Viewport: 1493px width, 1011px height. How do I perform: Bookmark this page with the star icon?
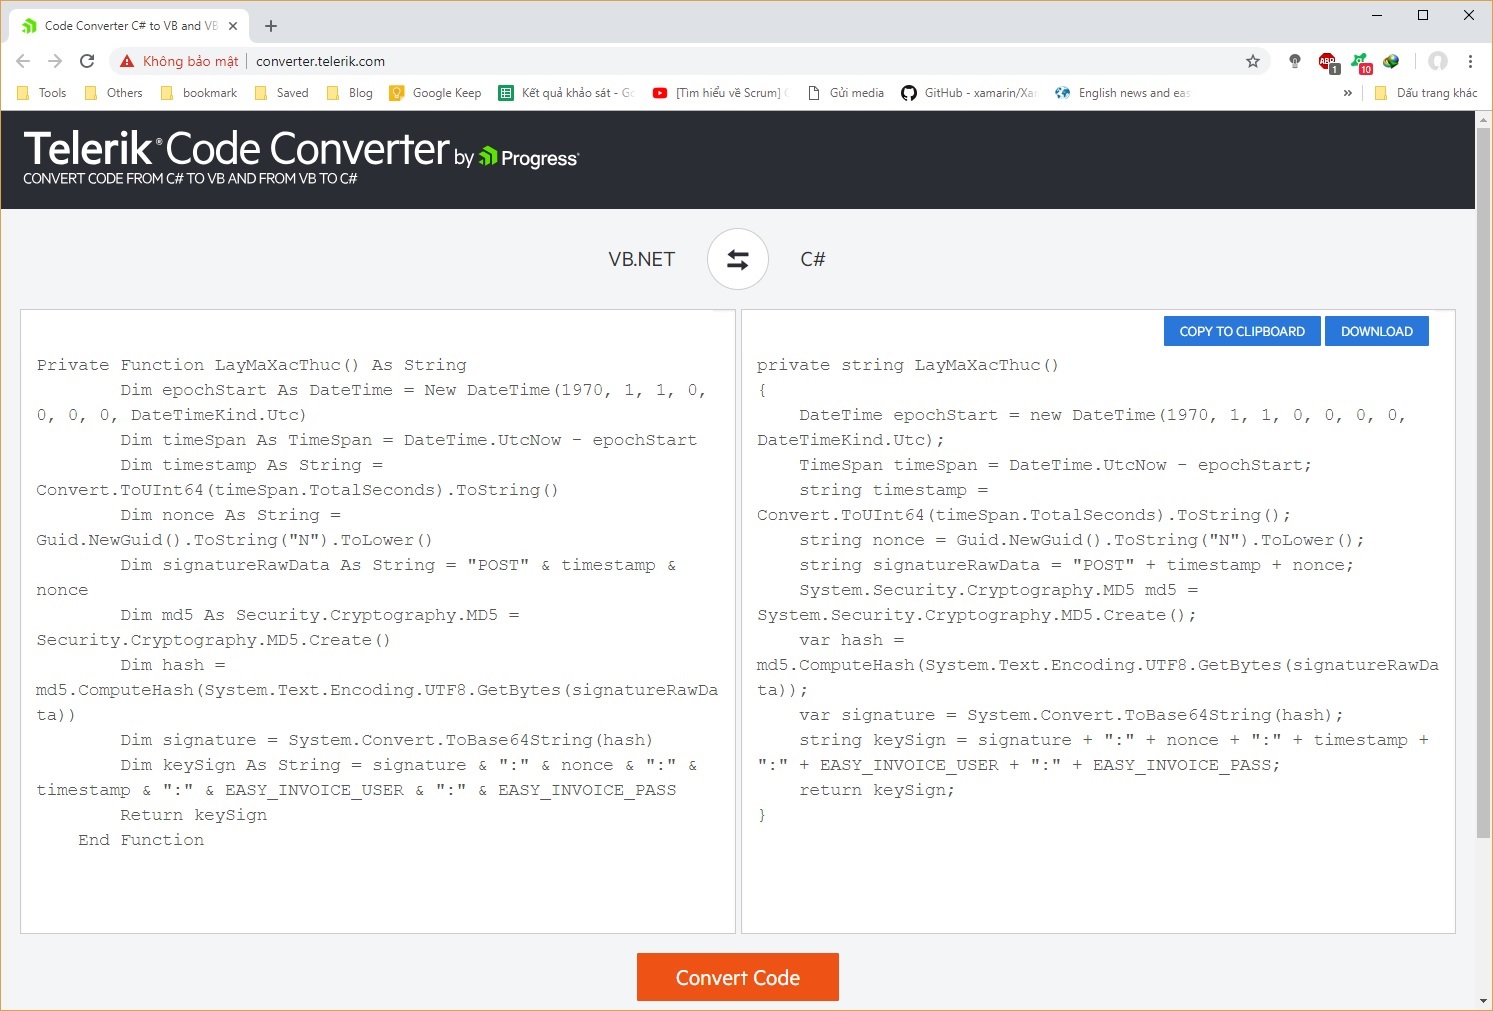point(1252,61)
